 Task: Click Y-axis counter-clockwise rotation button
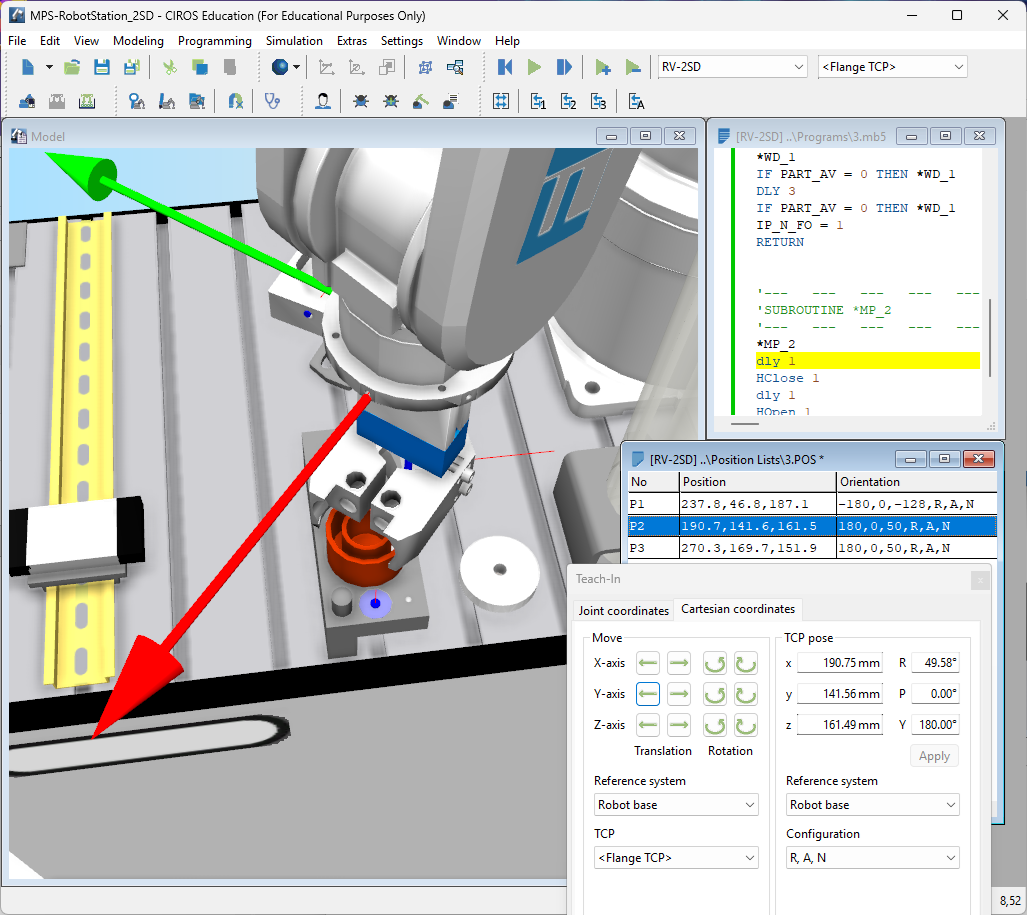pyautogui.click(x=715, y=694)
